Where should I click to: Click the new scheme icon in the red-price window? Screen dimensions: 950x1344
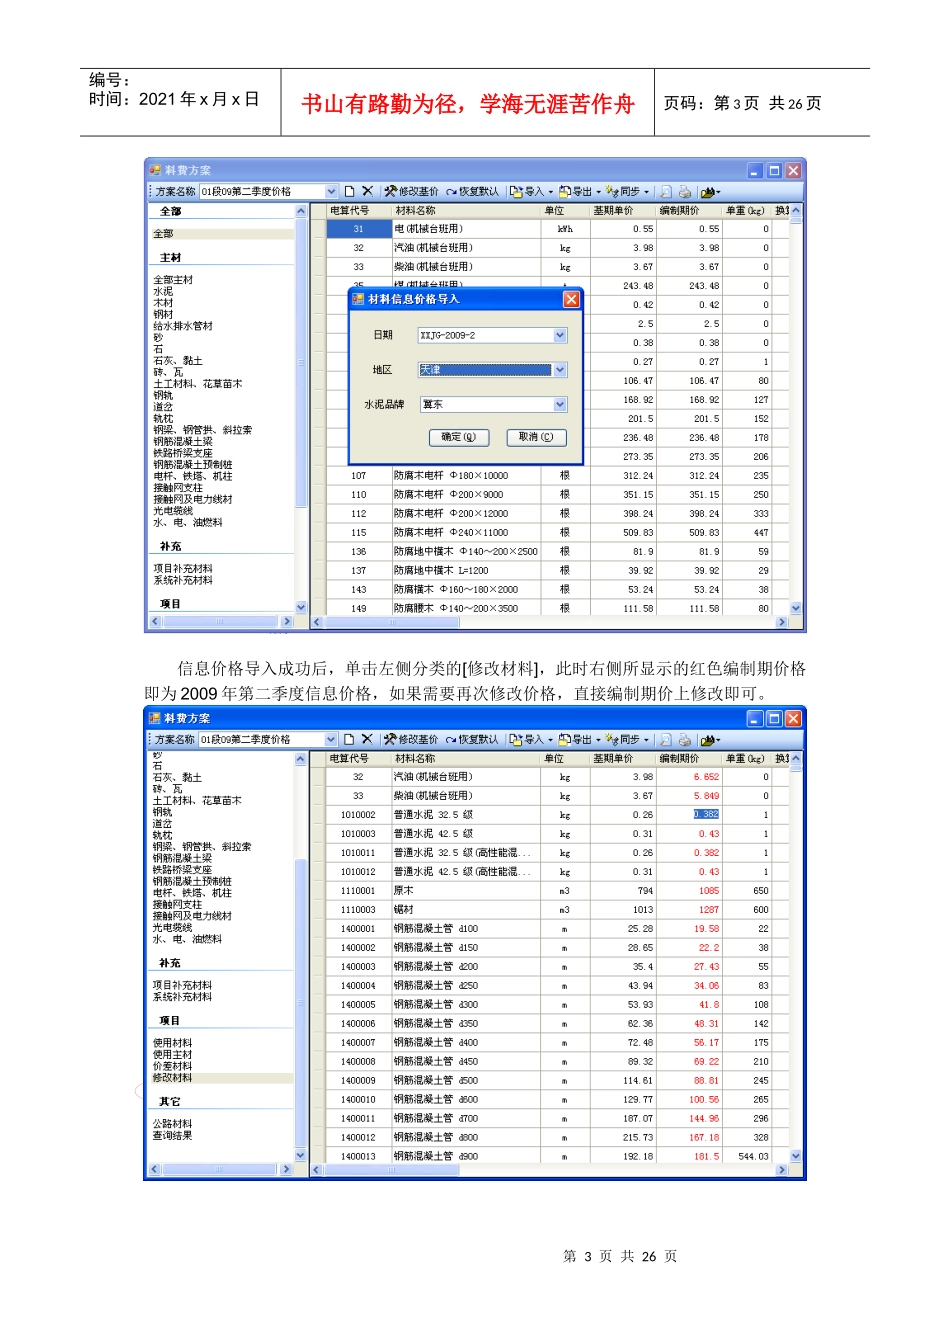point(350,739)
